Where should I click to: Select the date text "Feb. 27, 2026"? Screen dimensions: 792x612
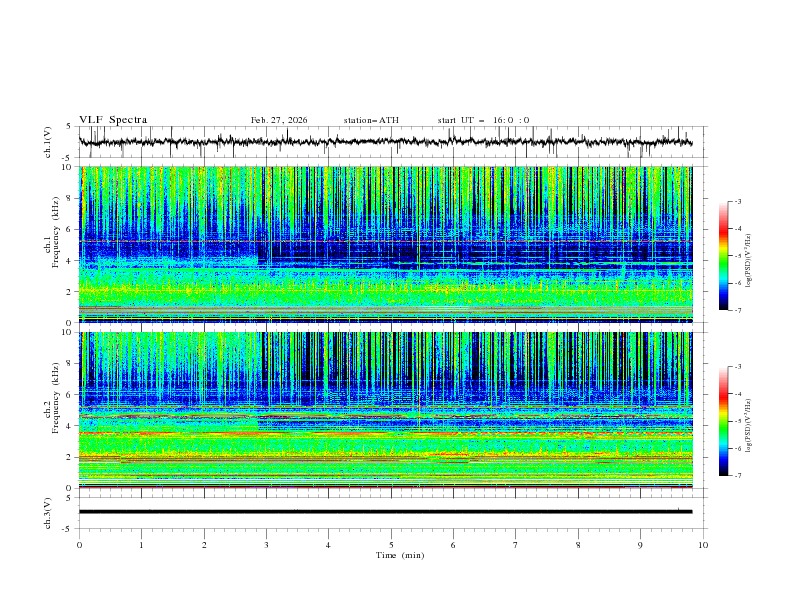click(x=279, y=120)
